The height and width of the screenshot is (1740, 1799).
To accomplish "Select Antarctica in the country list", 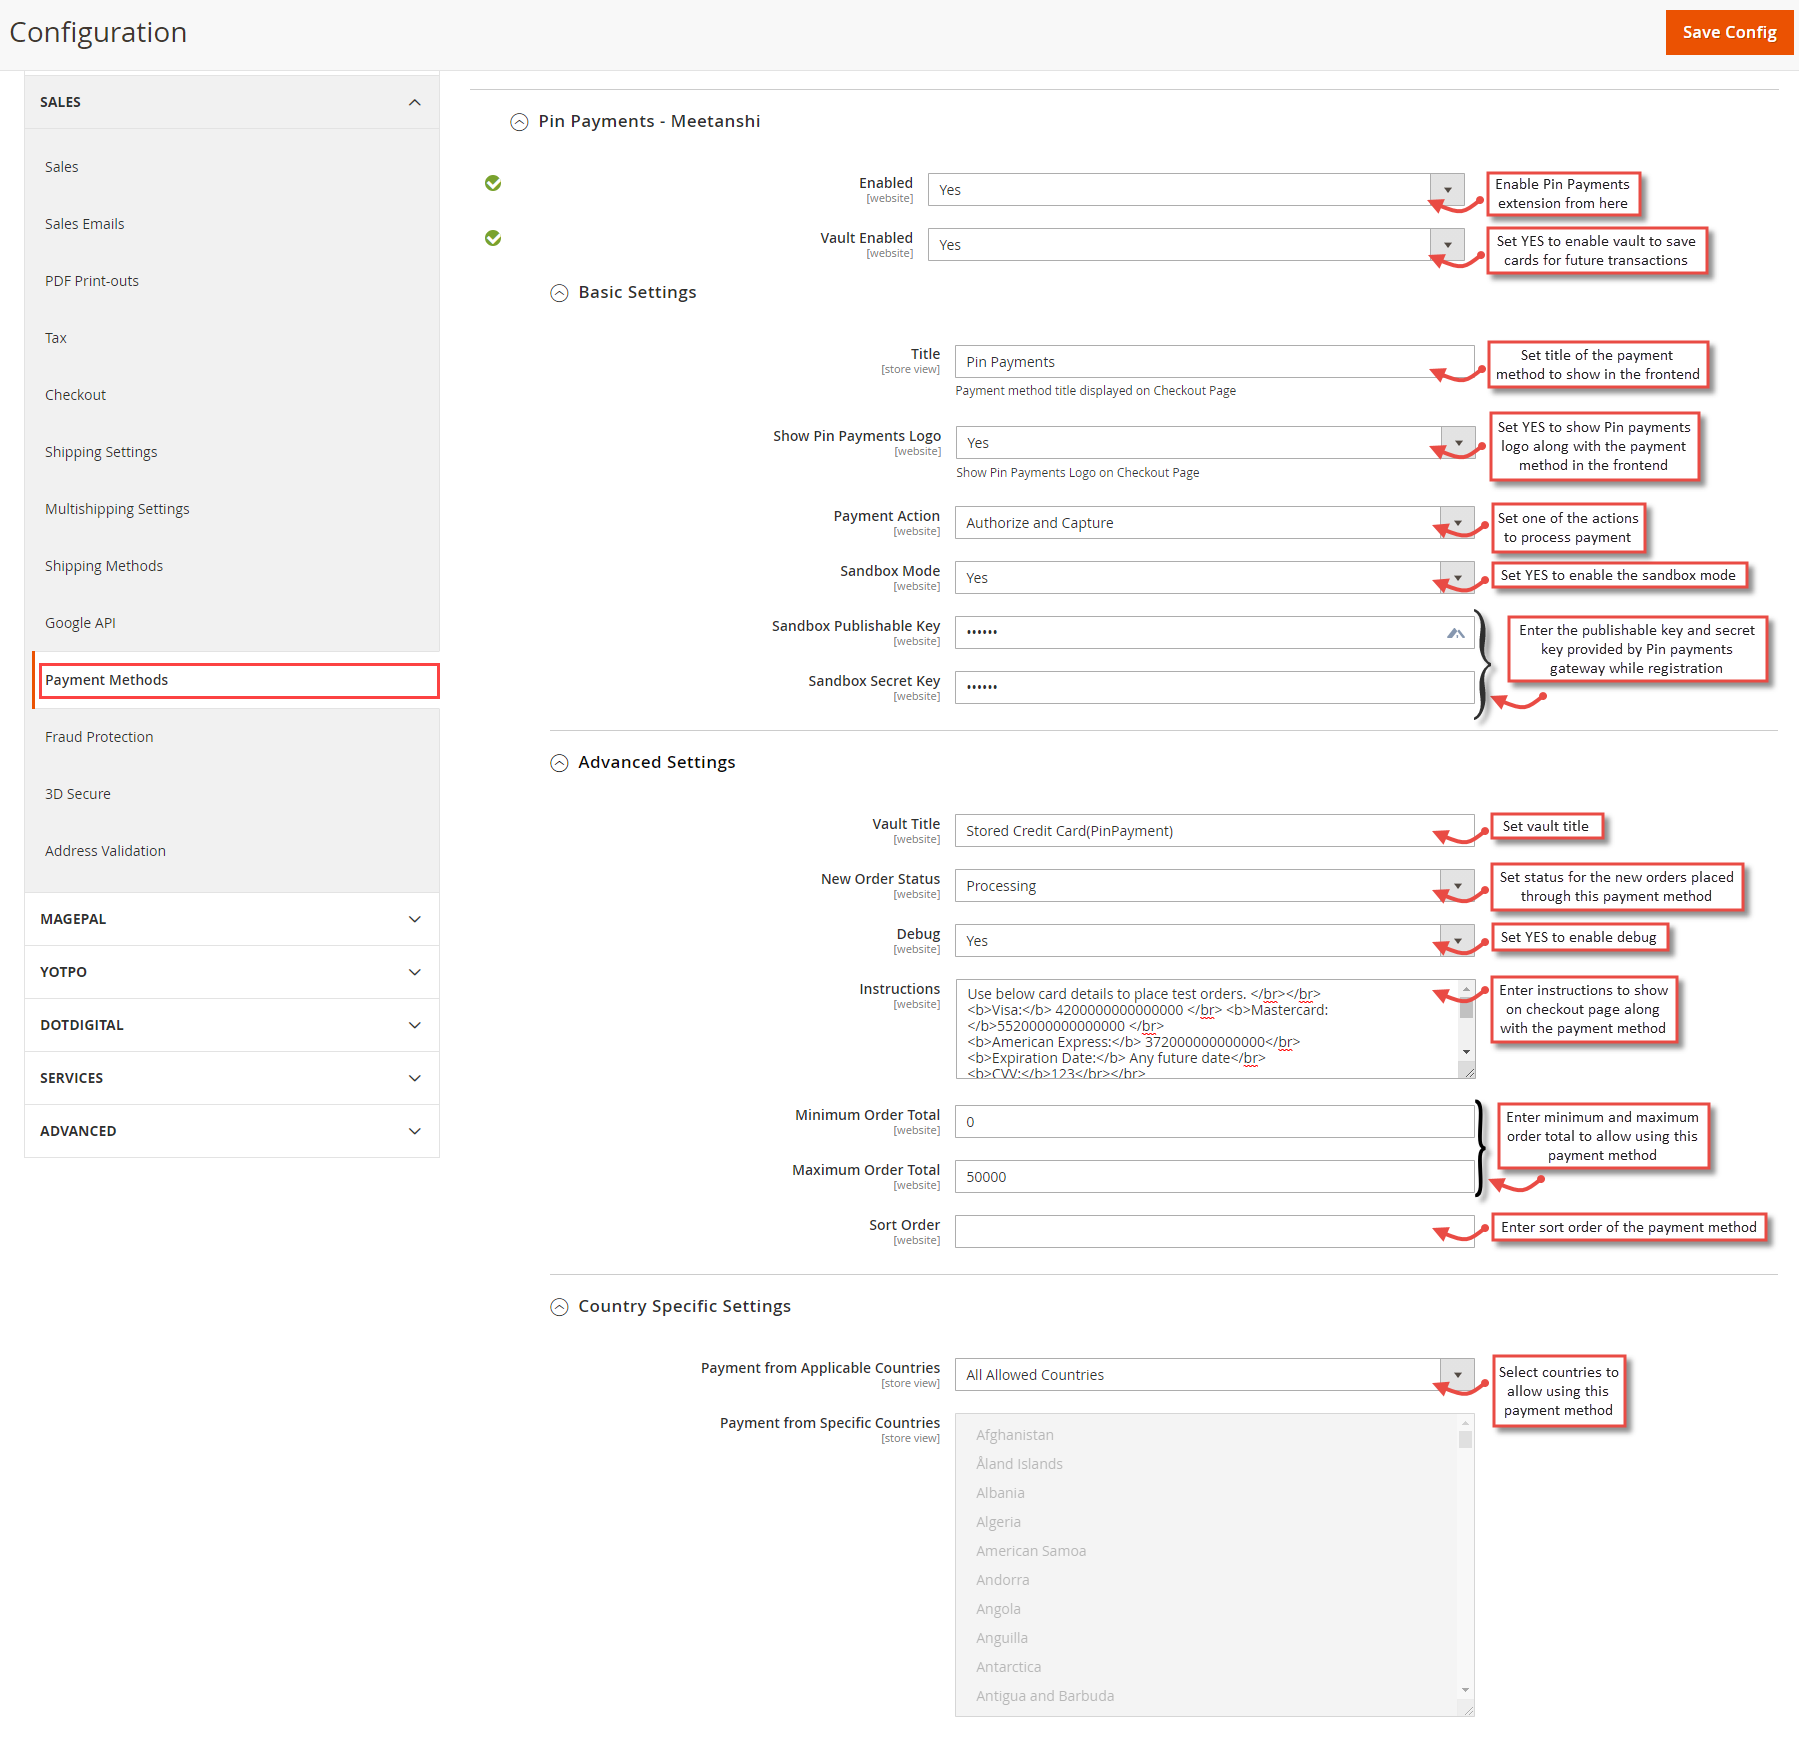I will click(x=1008, y=1667).
